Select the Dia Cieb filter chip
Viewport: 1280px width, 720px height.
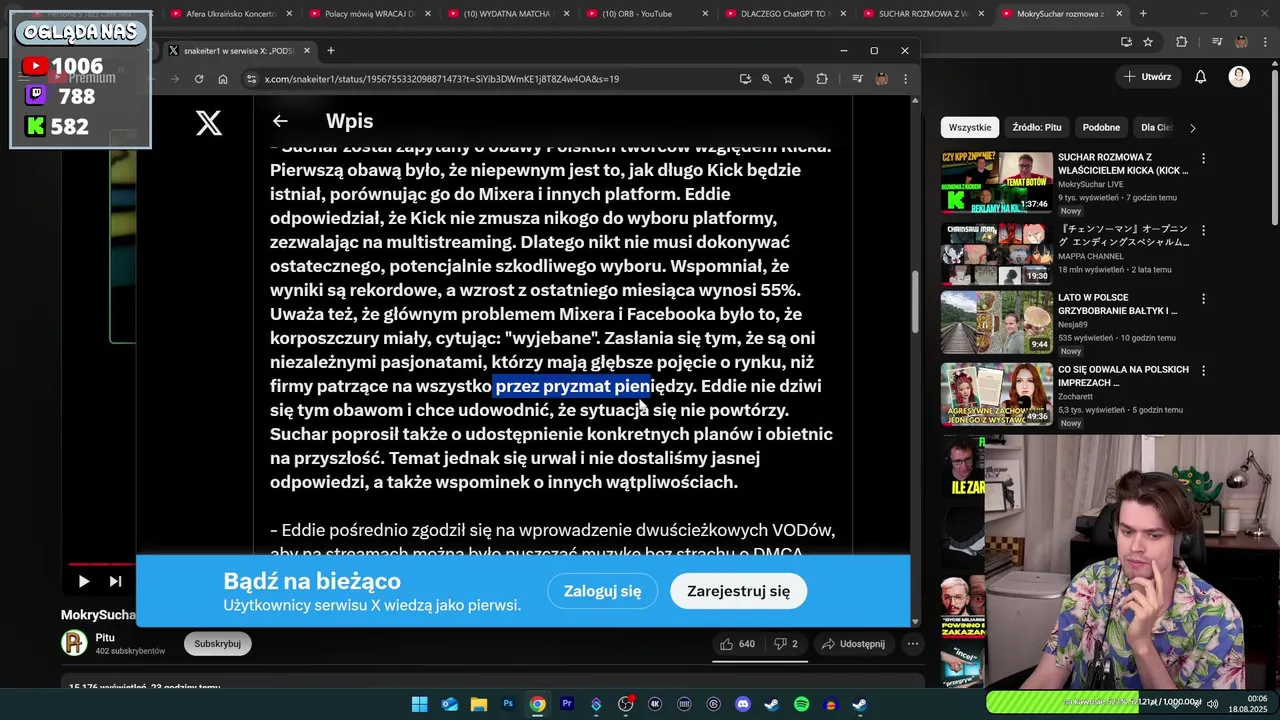pos(1157,127)
